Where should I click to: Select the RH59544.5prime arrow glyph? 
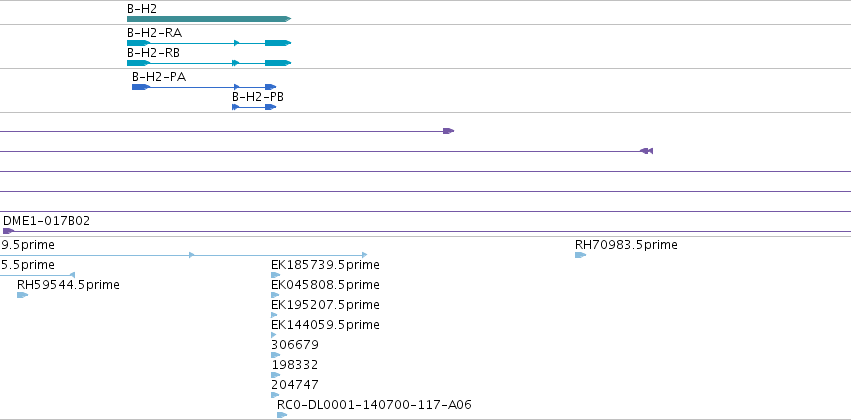(22, 295)
